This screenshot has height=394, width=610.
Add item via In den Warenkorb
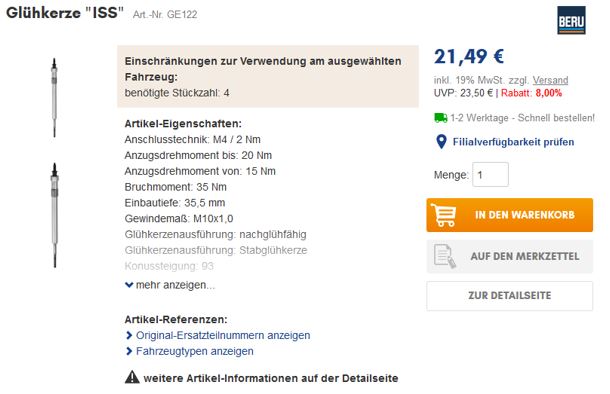tap(509, 215)
